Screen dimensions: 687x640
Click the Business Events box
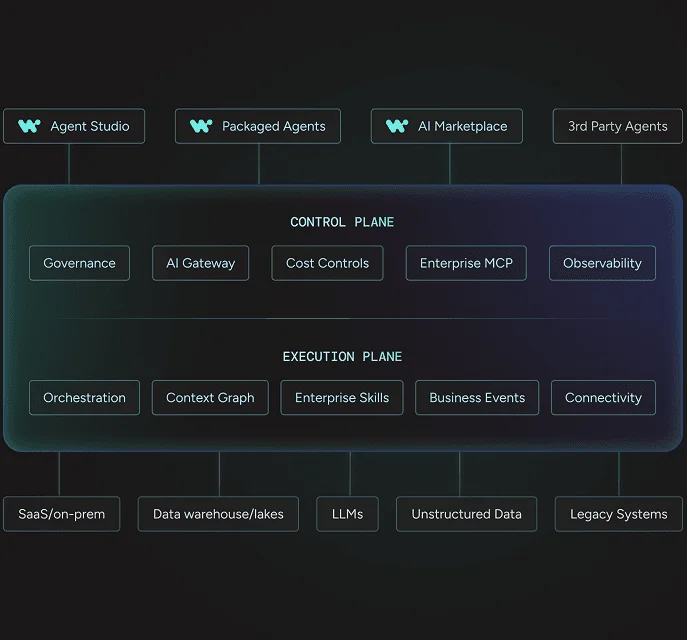(477, 397)
